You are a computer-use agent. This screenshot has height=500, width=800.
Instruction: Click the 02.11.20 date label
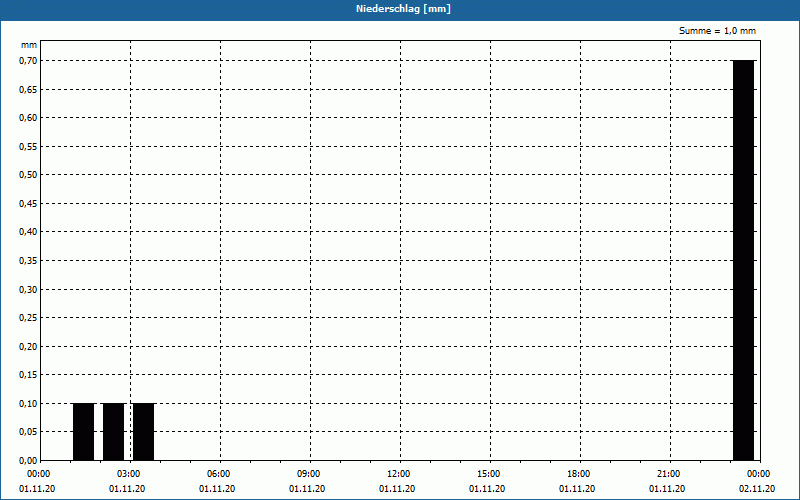click(757, 489)
